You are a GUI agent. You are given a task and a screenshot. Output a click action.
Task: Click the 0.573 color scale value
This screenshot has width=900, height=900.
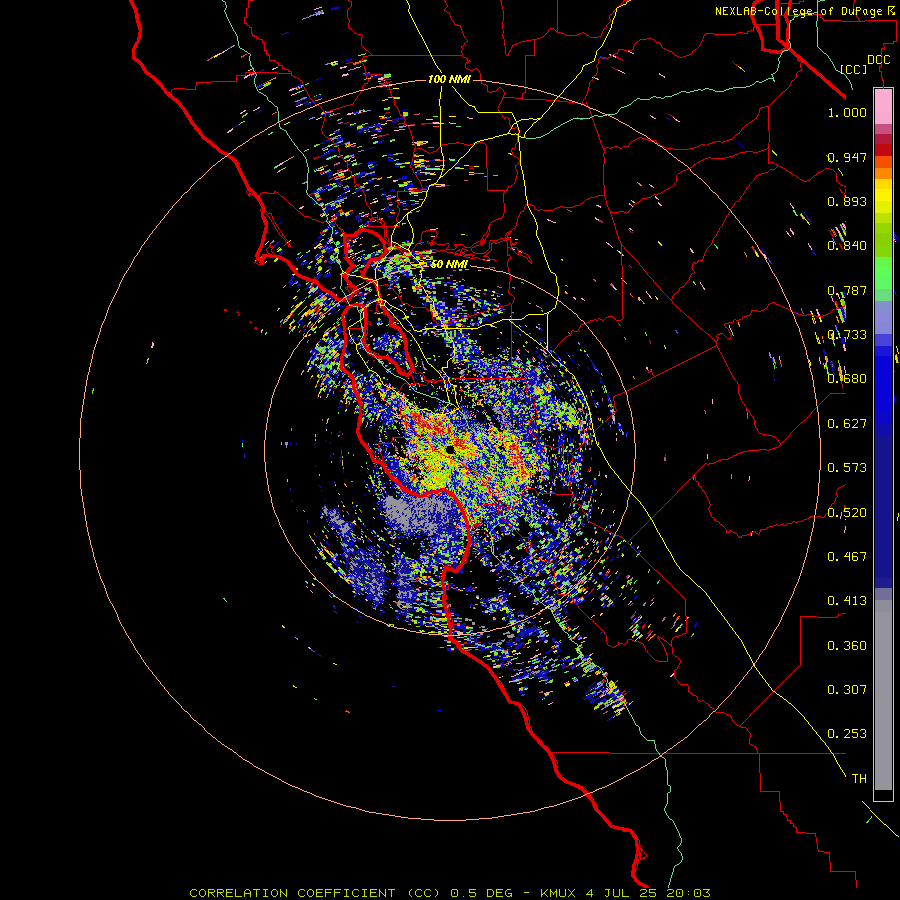pos(847,468)
